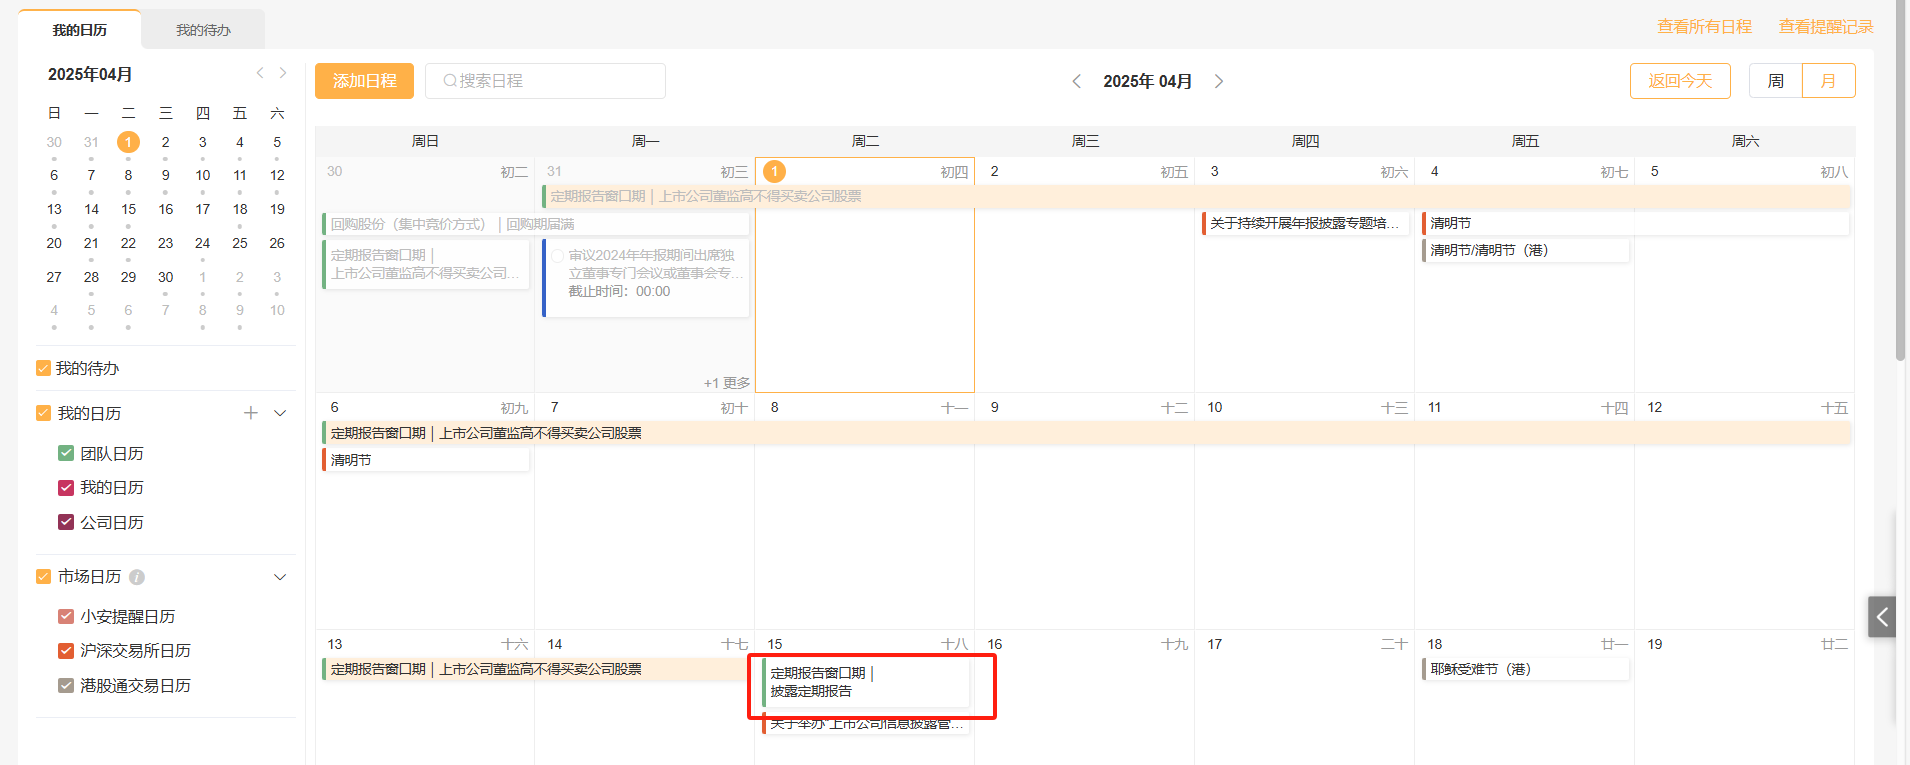This screenshot has height=765, width=1910.
Task: Open 定期报告窗口期 event card on March 30
Action: click(x=426, y=264)
